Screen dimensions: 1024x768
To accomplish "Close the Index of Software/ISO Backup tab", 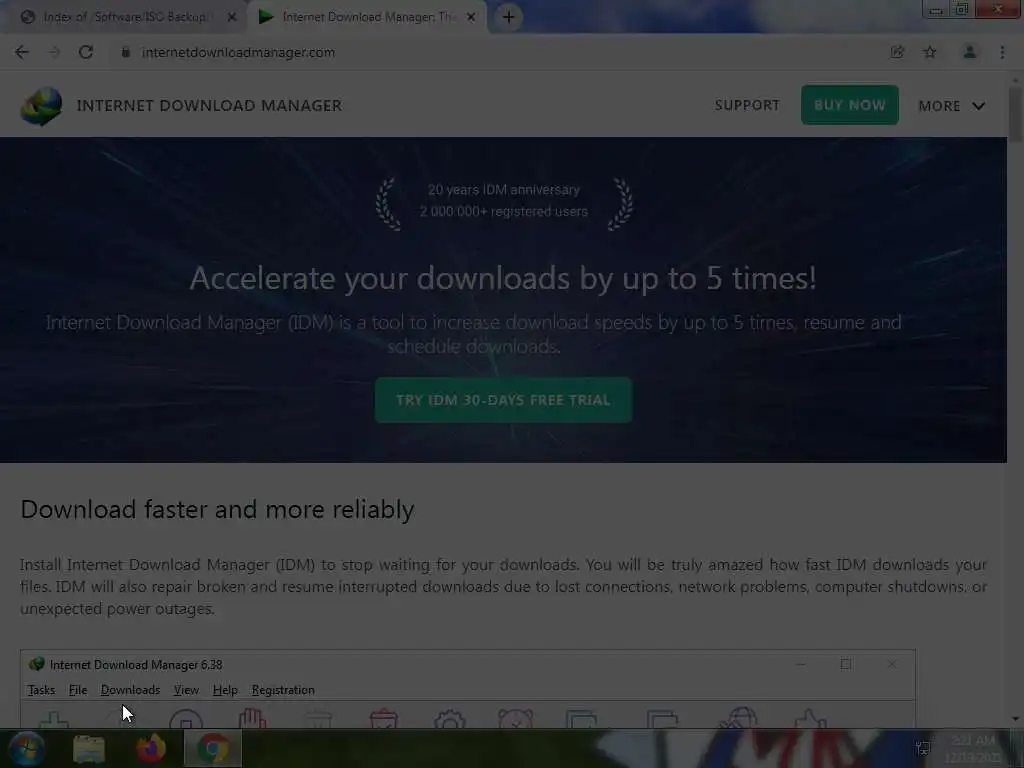I will [x=232, y=17].
